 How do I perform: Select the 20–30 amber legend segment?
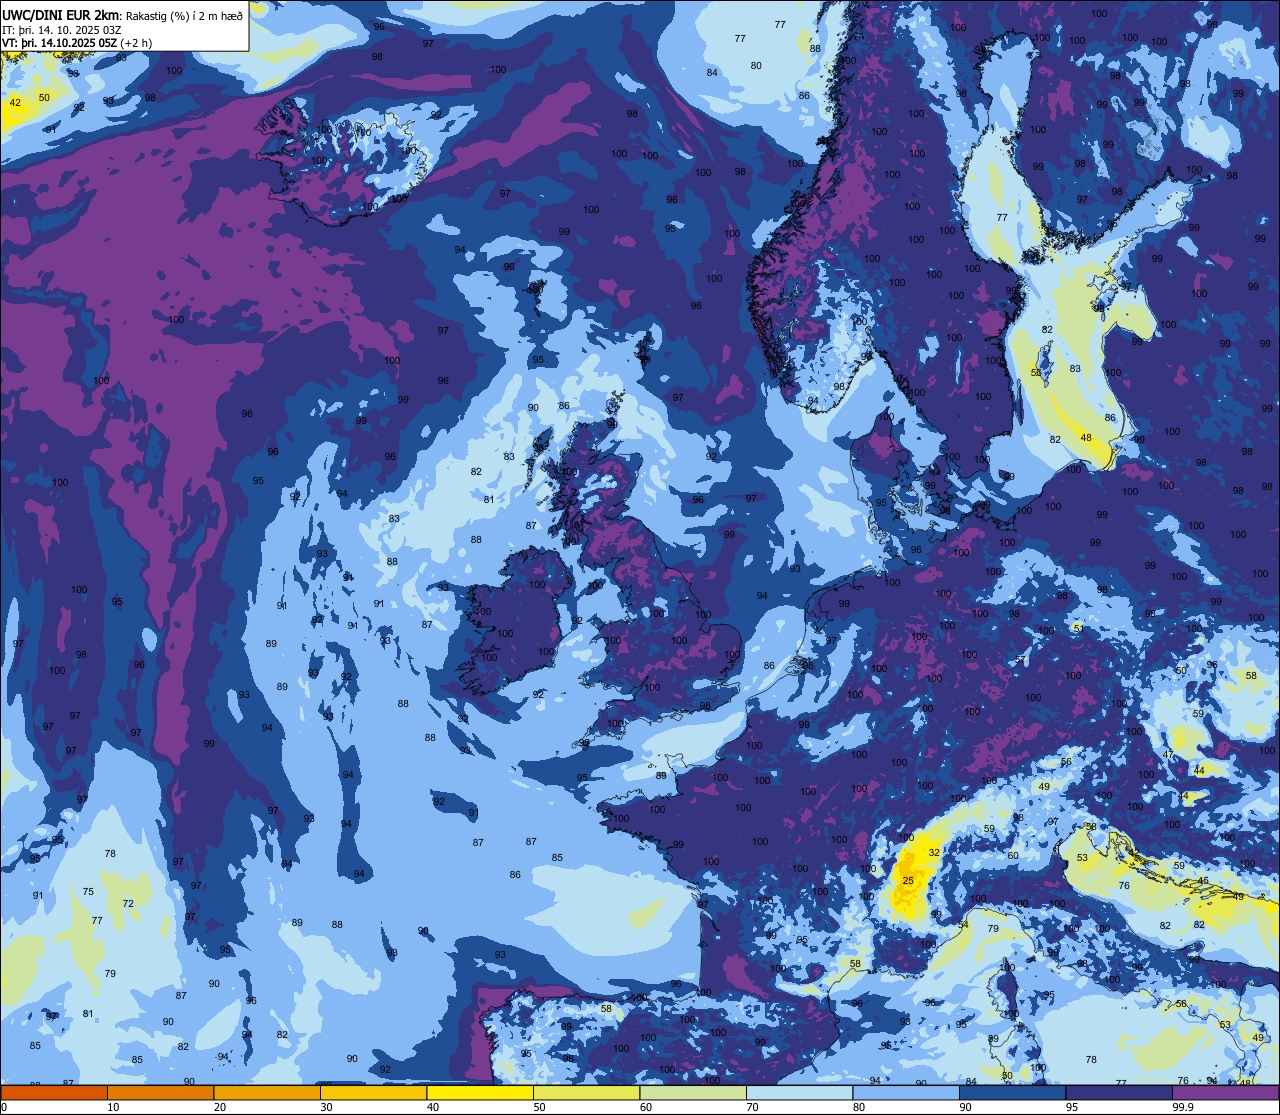click(267, 1092)
